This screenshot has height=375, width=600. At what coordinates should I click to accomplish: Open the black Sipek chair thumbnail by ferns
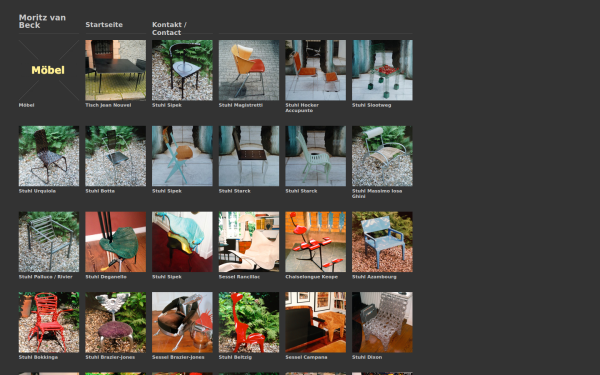[182, 70]
